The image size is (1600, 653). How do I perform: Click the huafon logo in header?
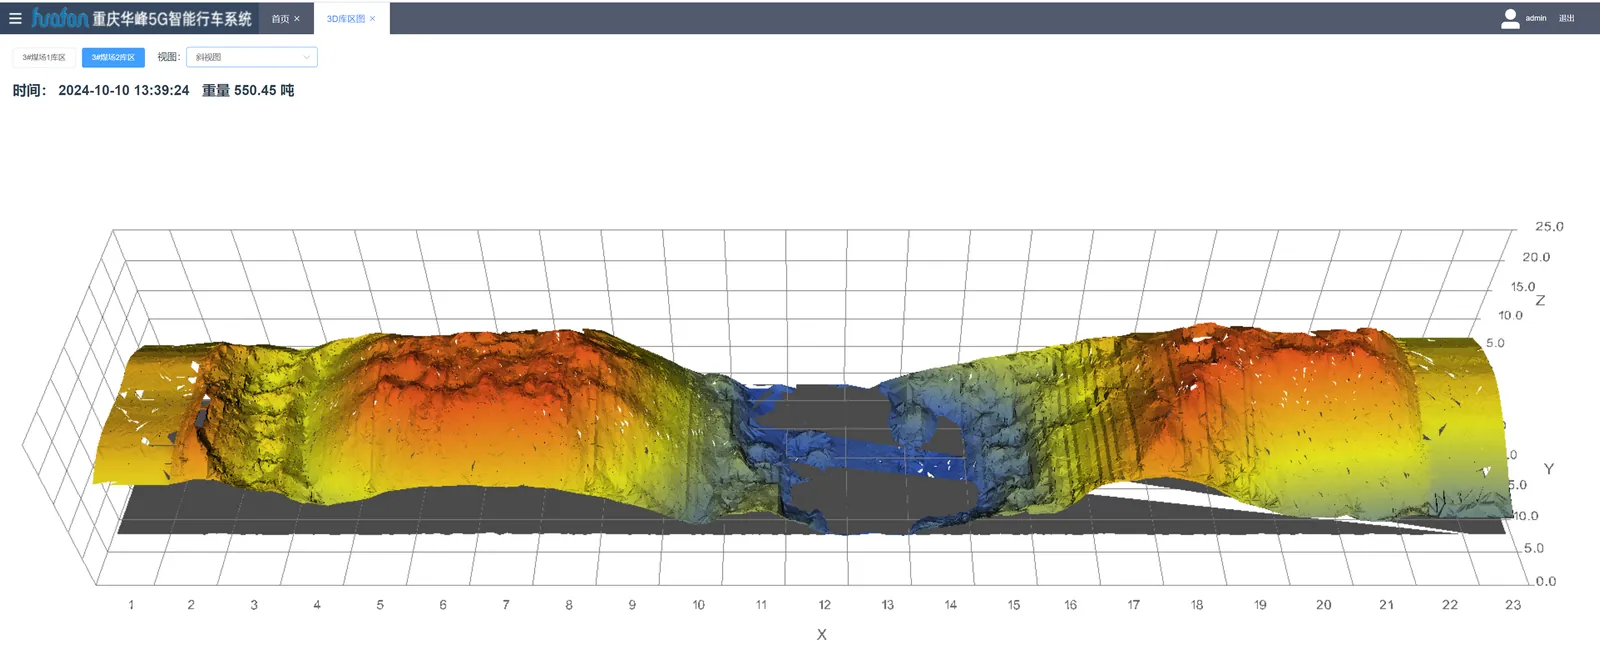point(60,18)
